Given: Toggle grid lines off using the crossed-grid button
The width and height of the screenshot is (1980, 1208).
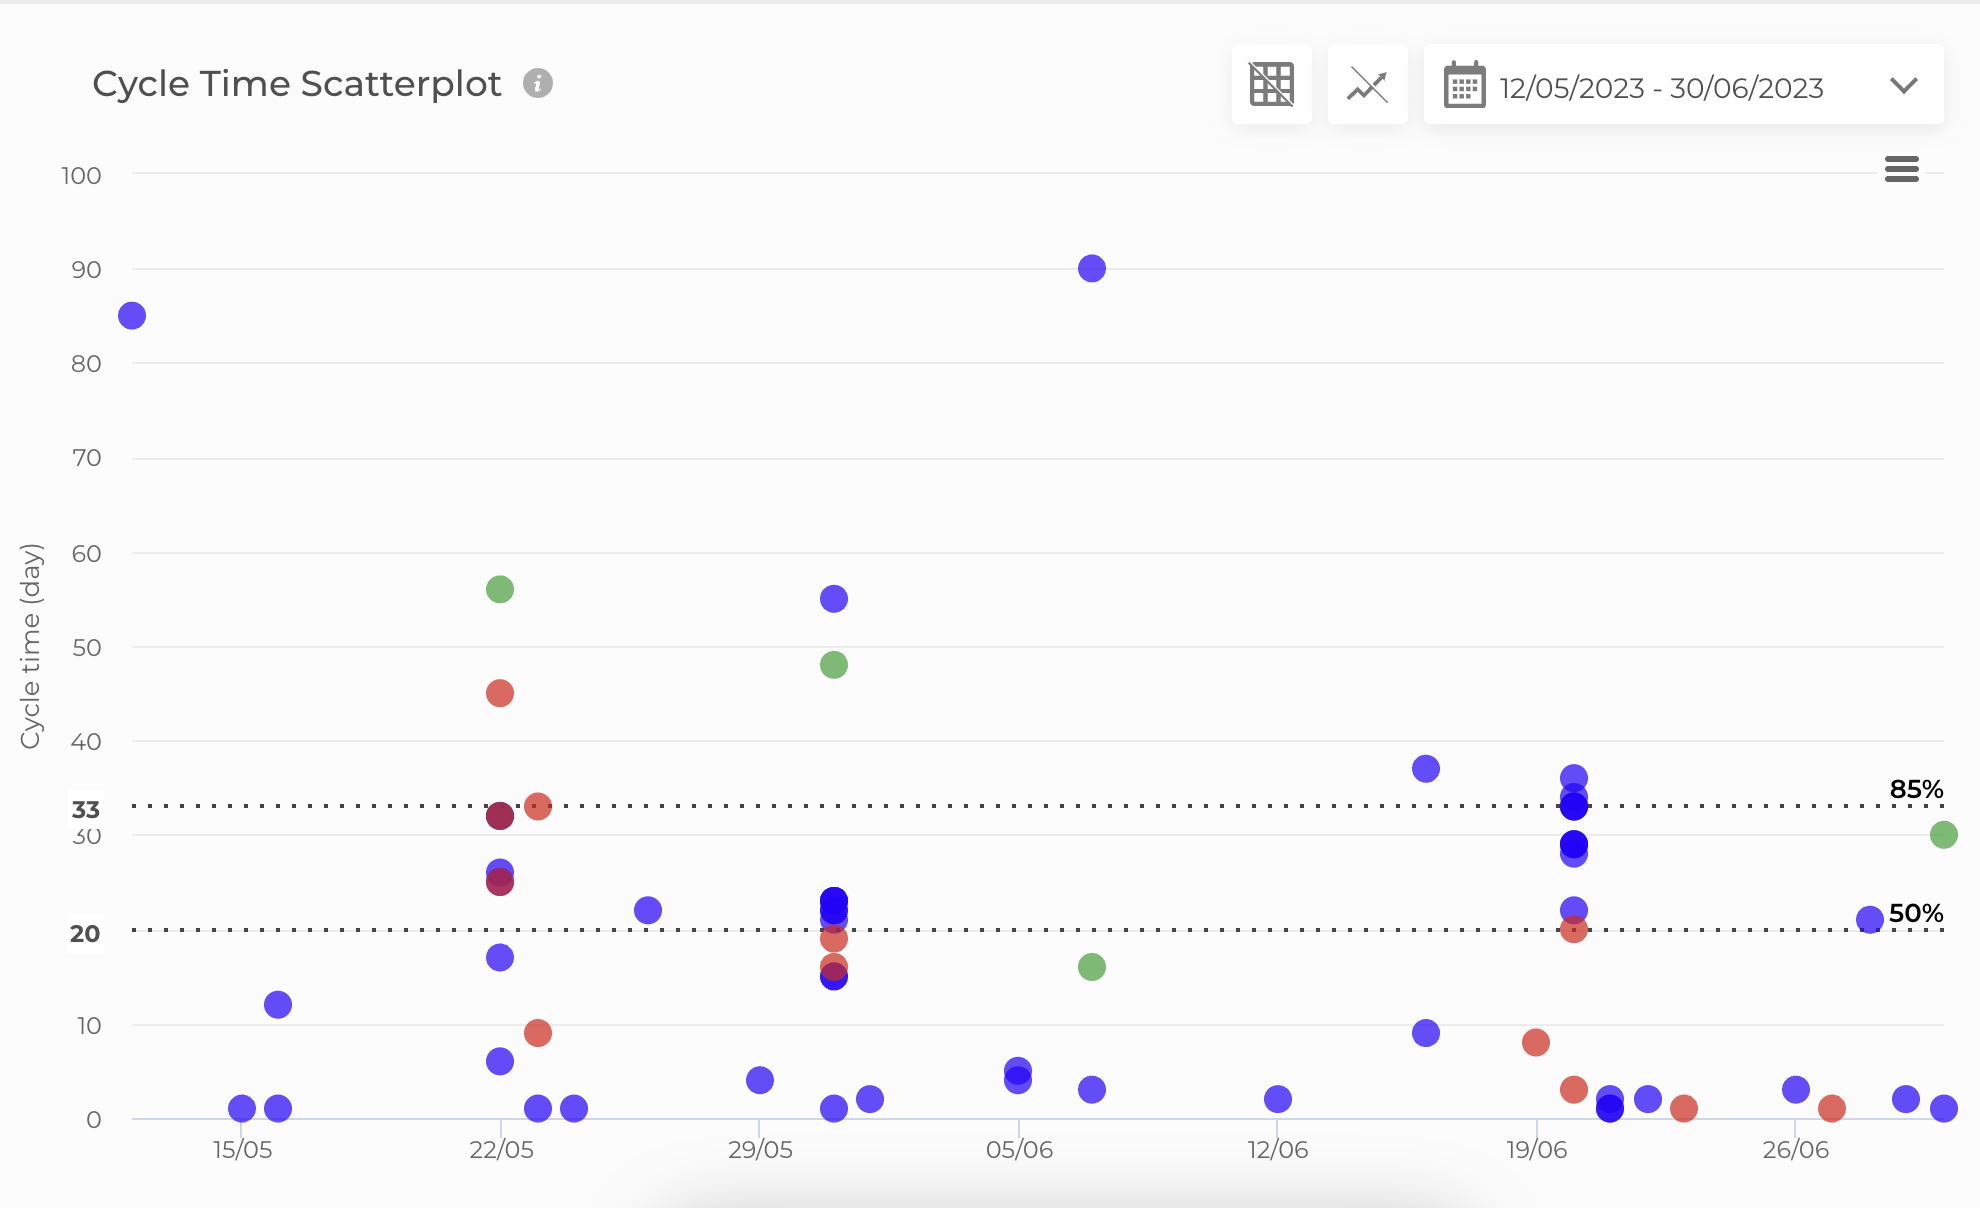Looking at the screenshot, I should coord(1271,84).
